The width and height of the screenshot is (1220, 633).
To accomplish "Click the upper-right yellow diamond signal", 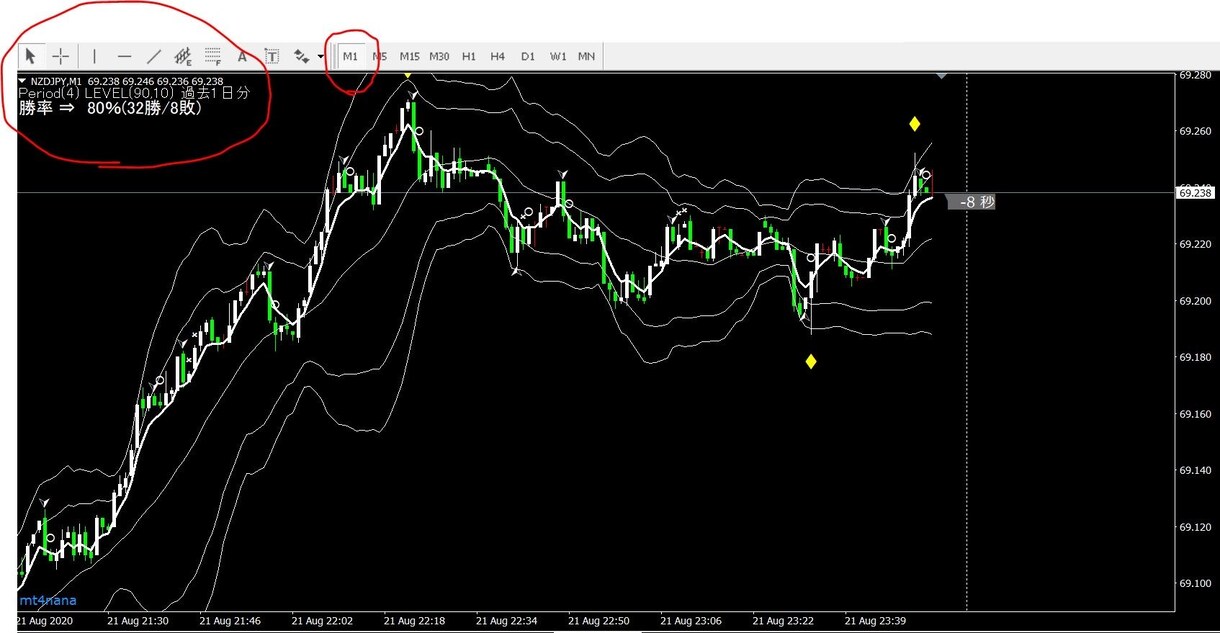I will pos(914,124).
